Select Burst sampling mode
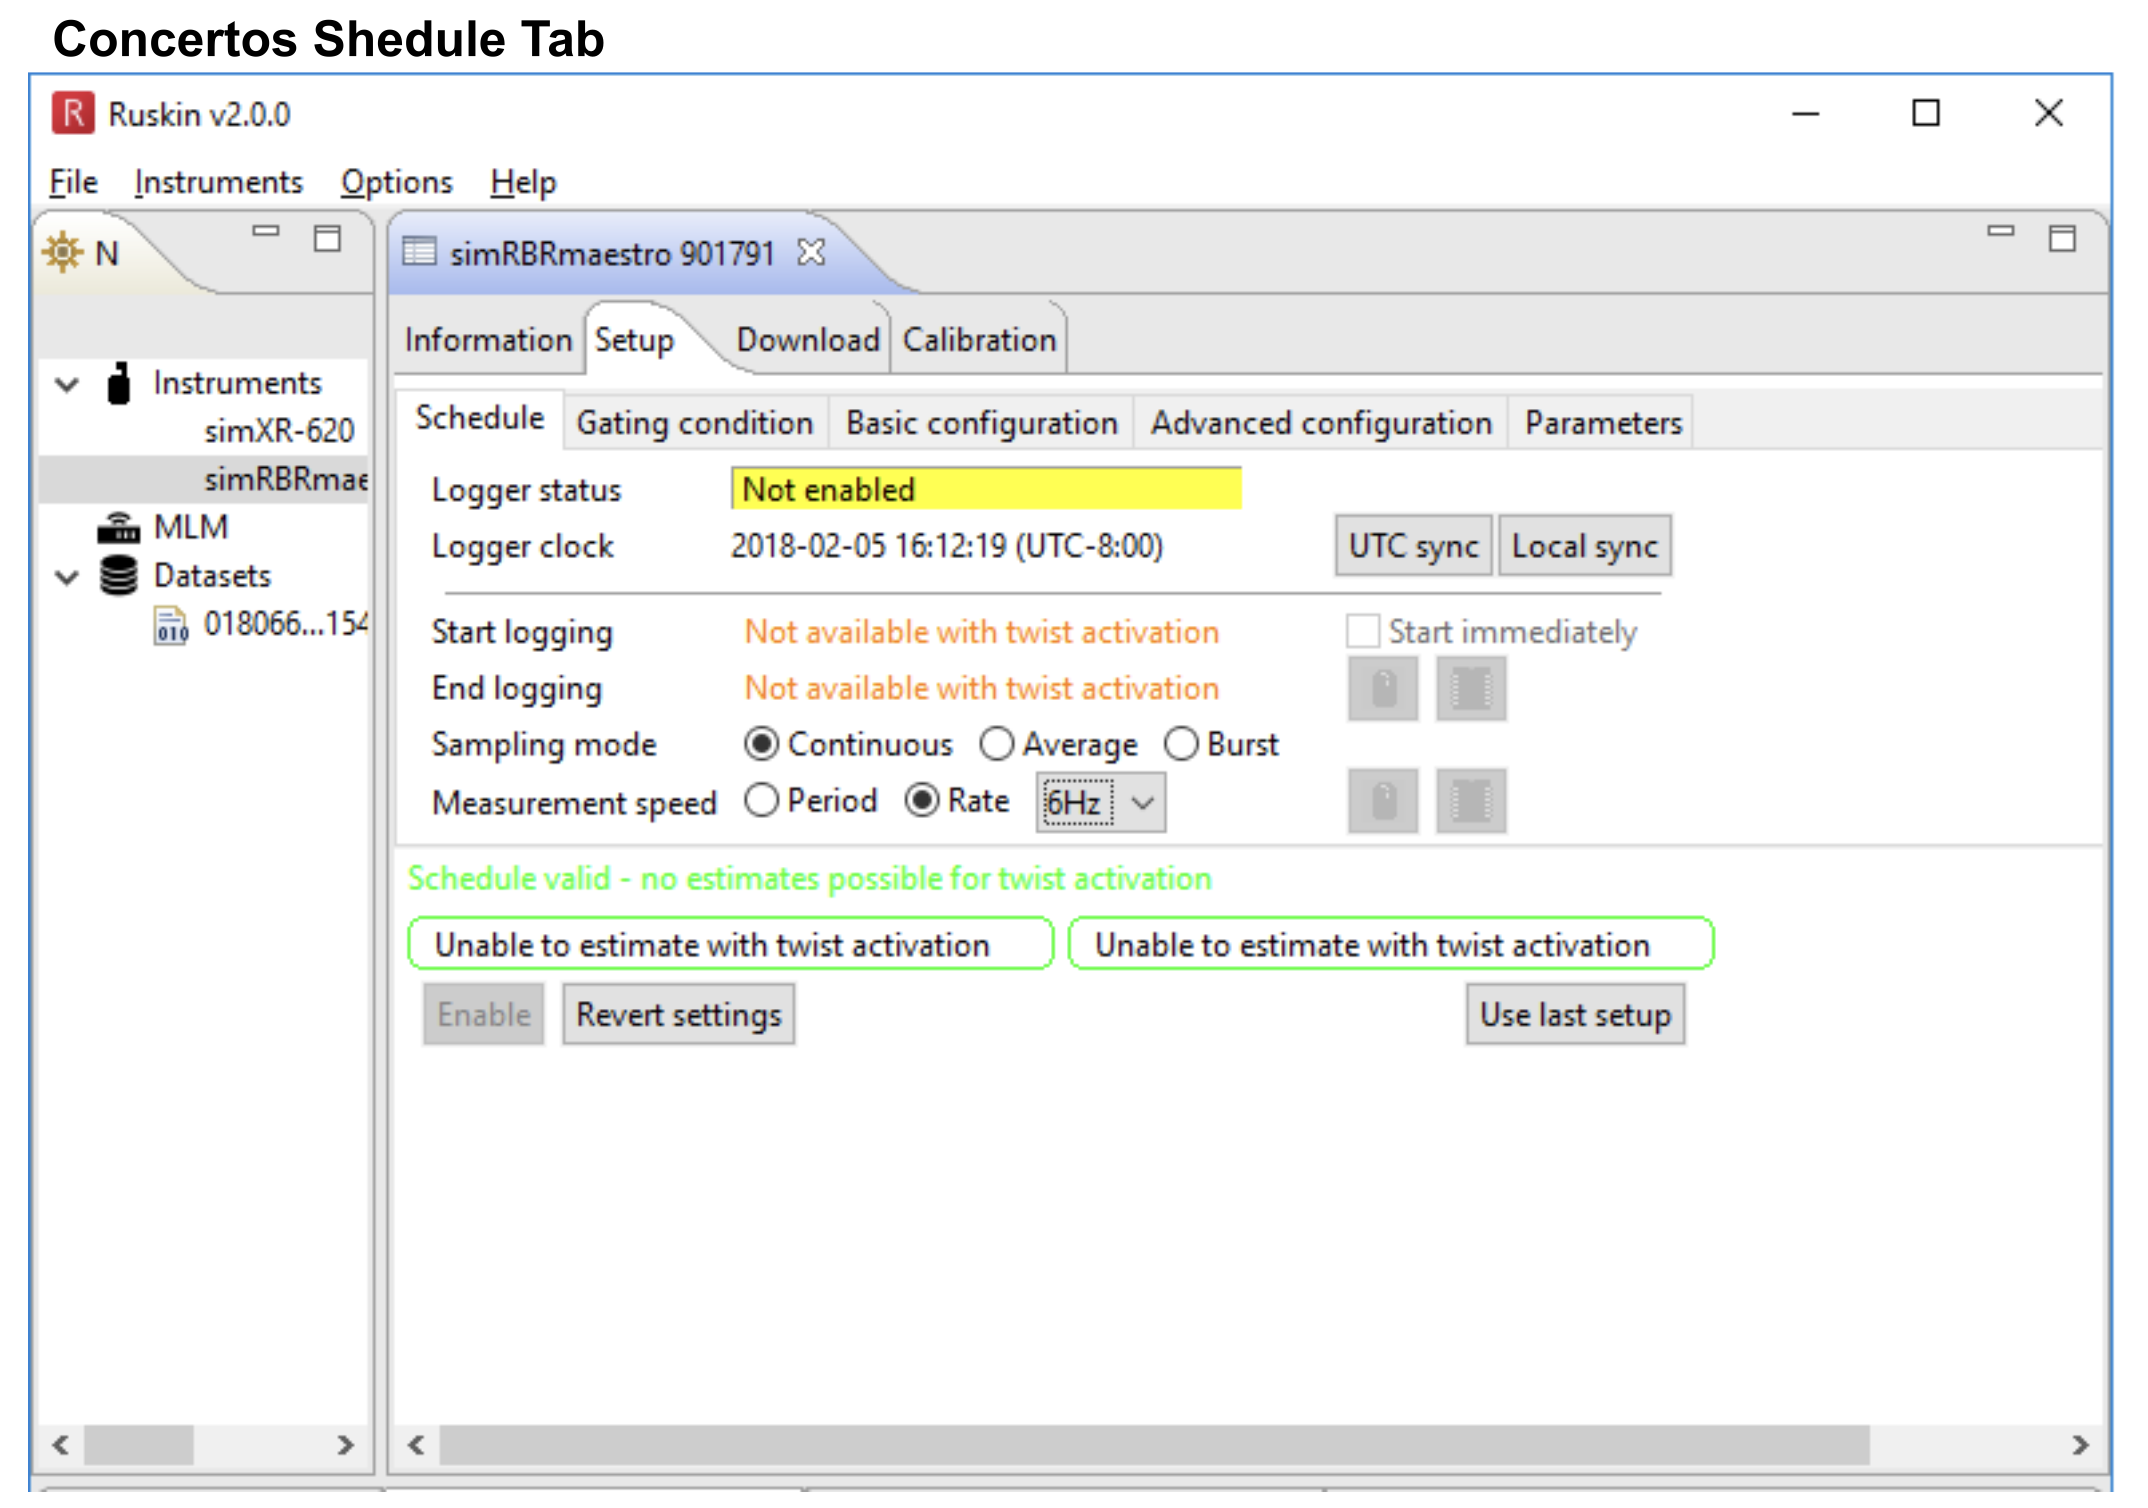The width and height of the screenshot is (2148, 1508). click(x=1181, y=744)
